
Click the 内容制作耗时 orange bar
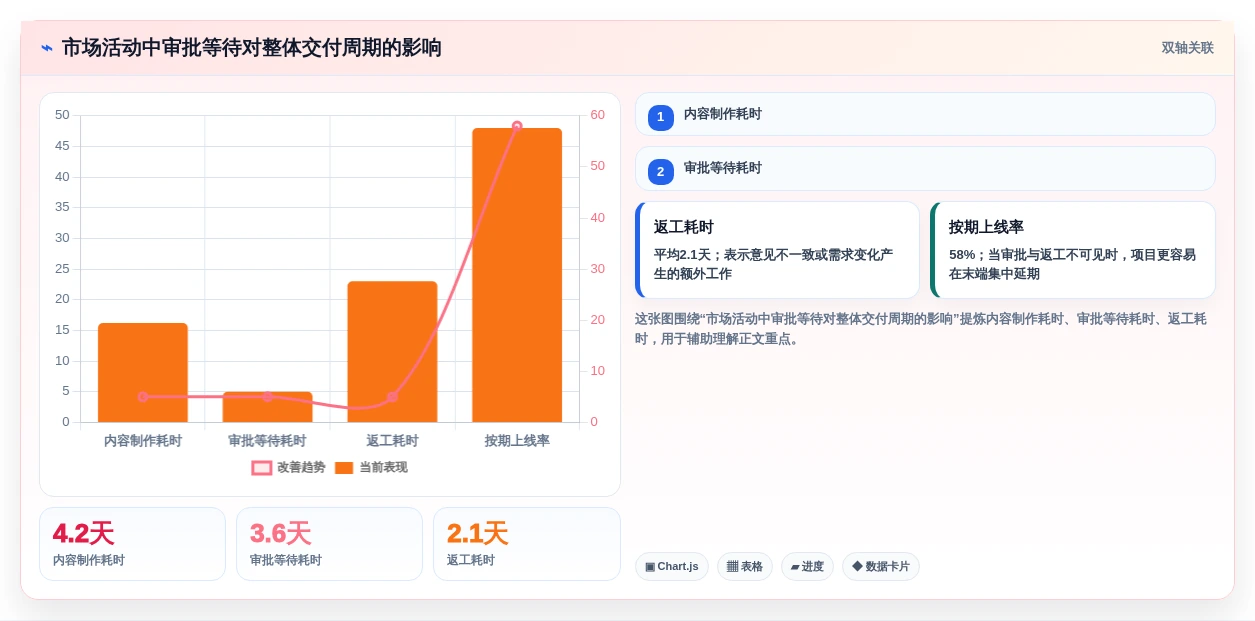pos(143,372)
